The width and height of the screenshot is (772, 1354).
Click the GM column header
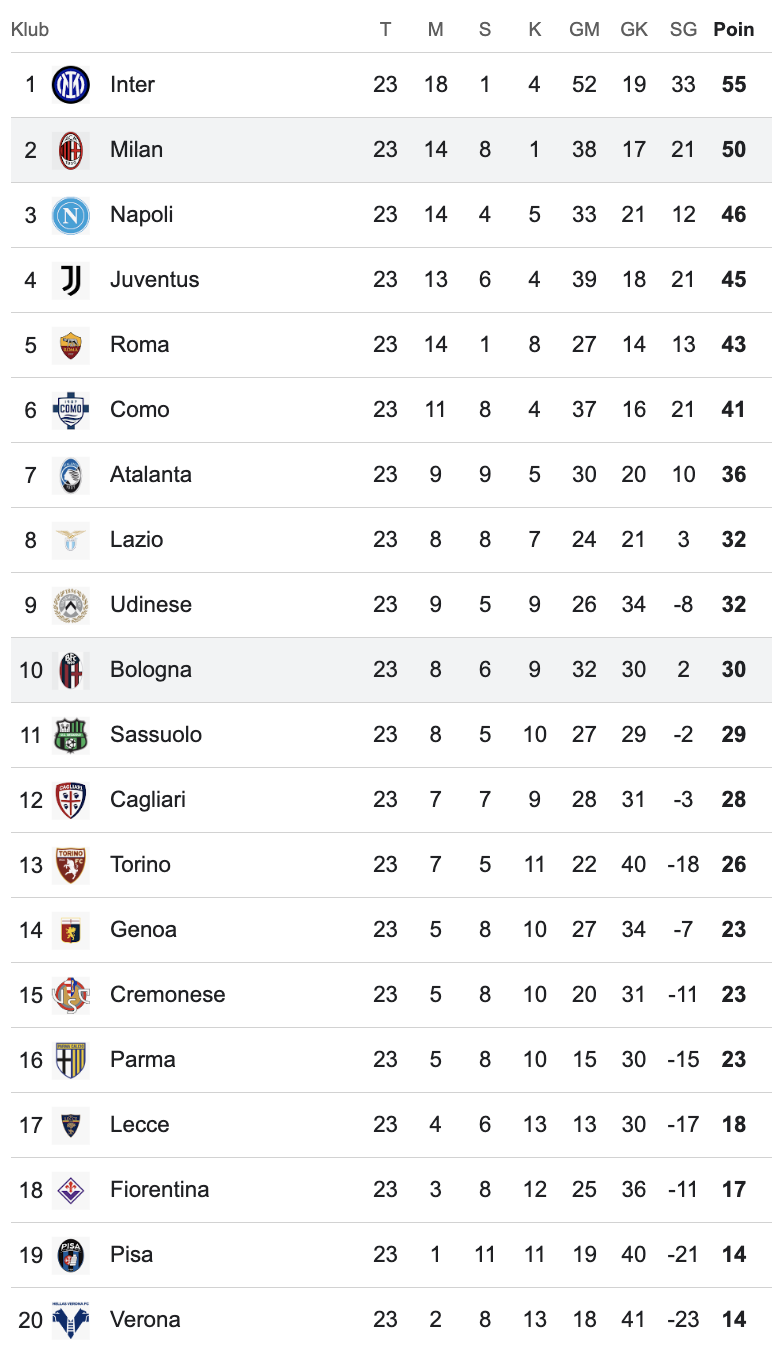[584, 30]
